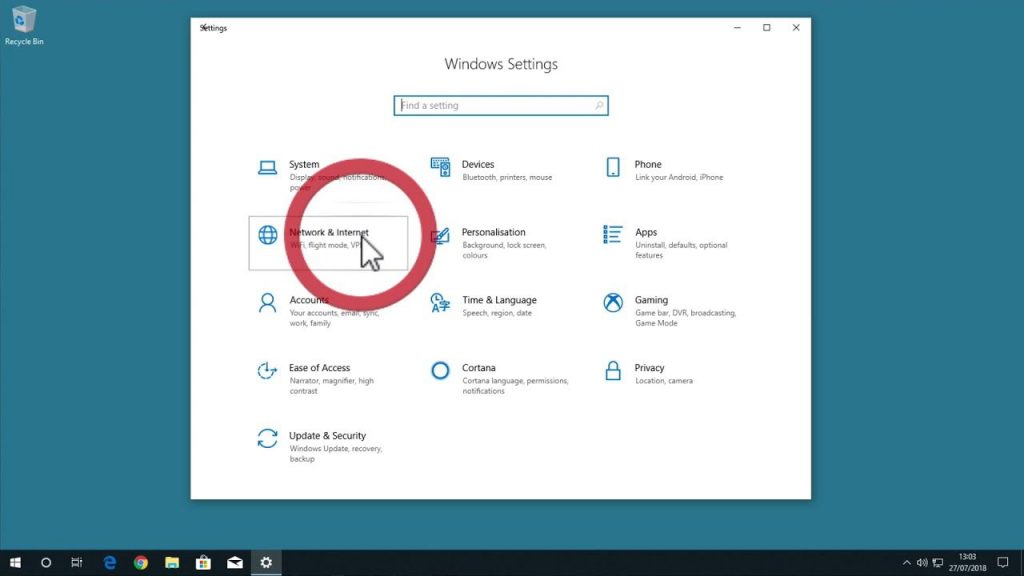The height and width of the screenshot is (576, 1024).
Task: Open File Explorer from the taskbar
Action: [172, 562]
